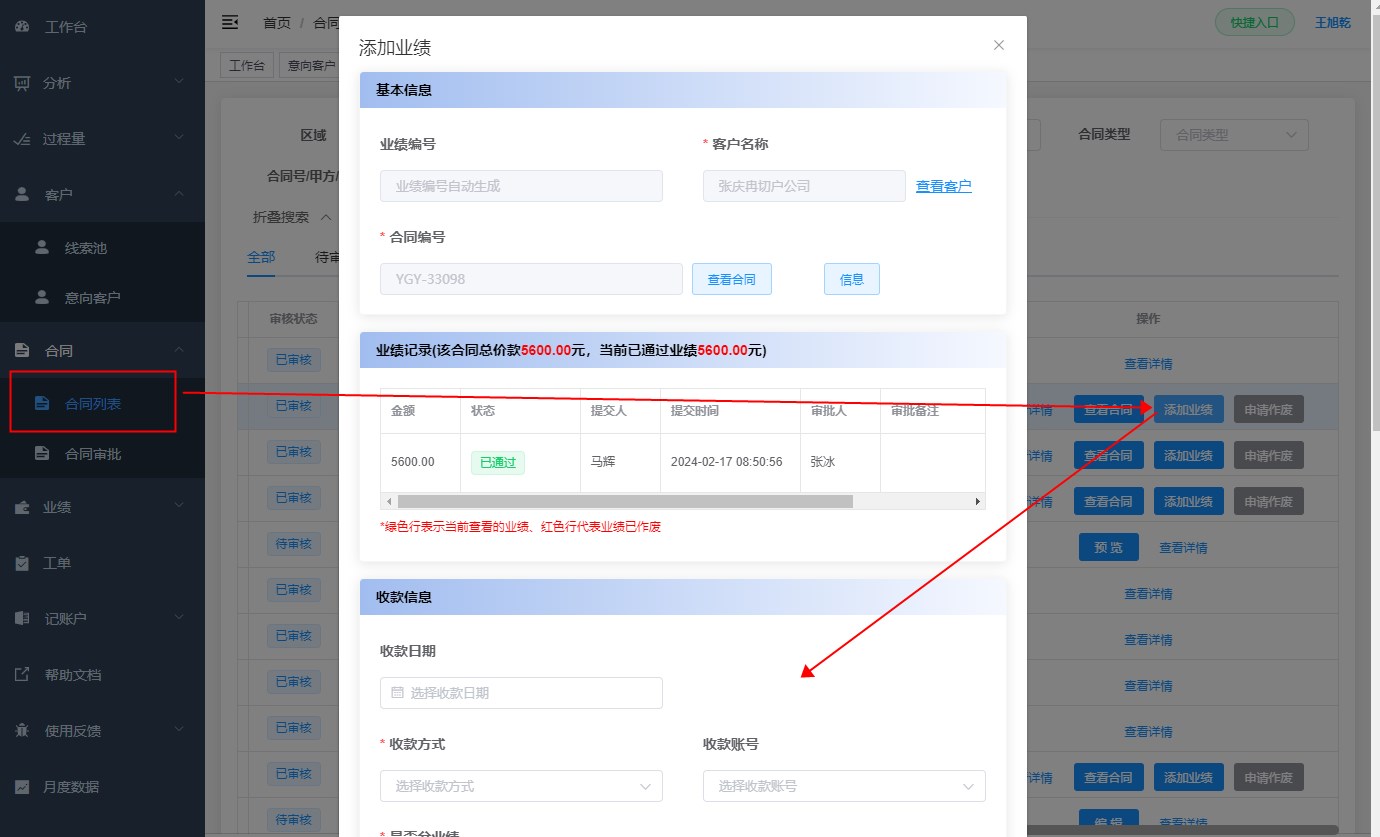
Task: Open the 收款方式 dropdown
Action: (x=521, y=786)
